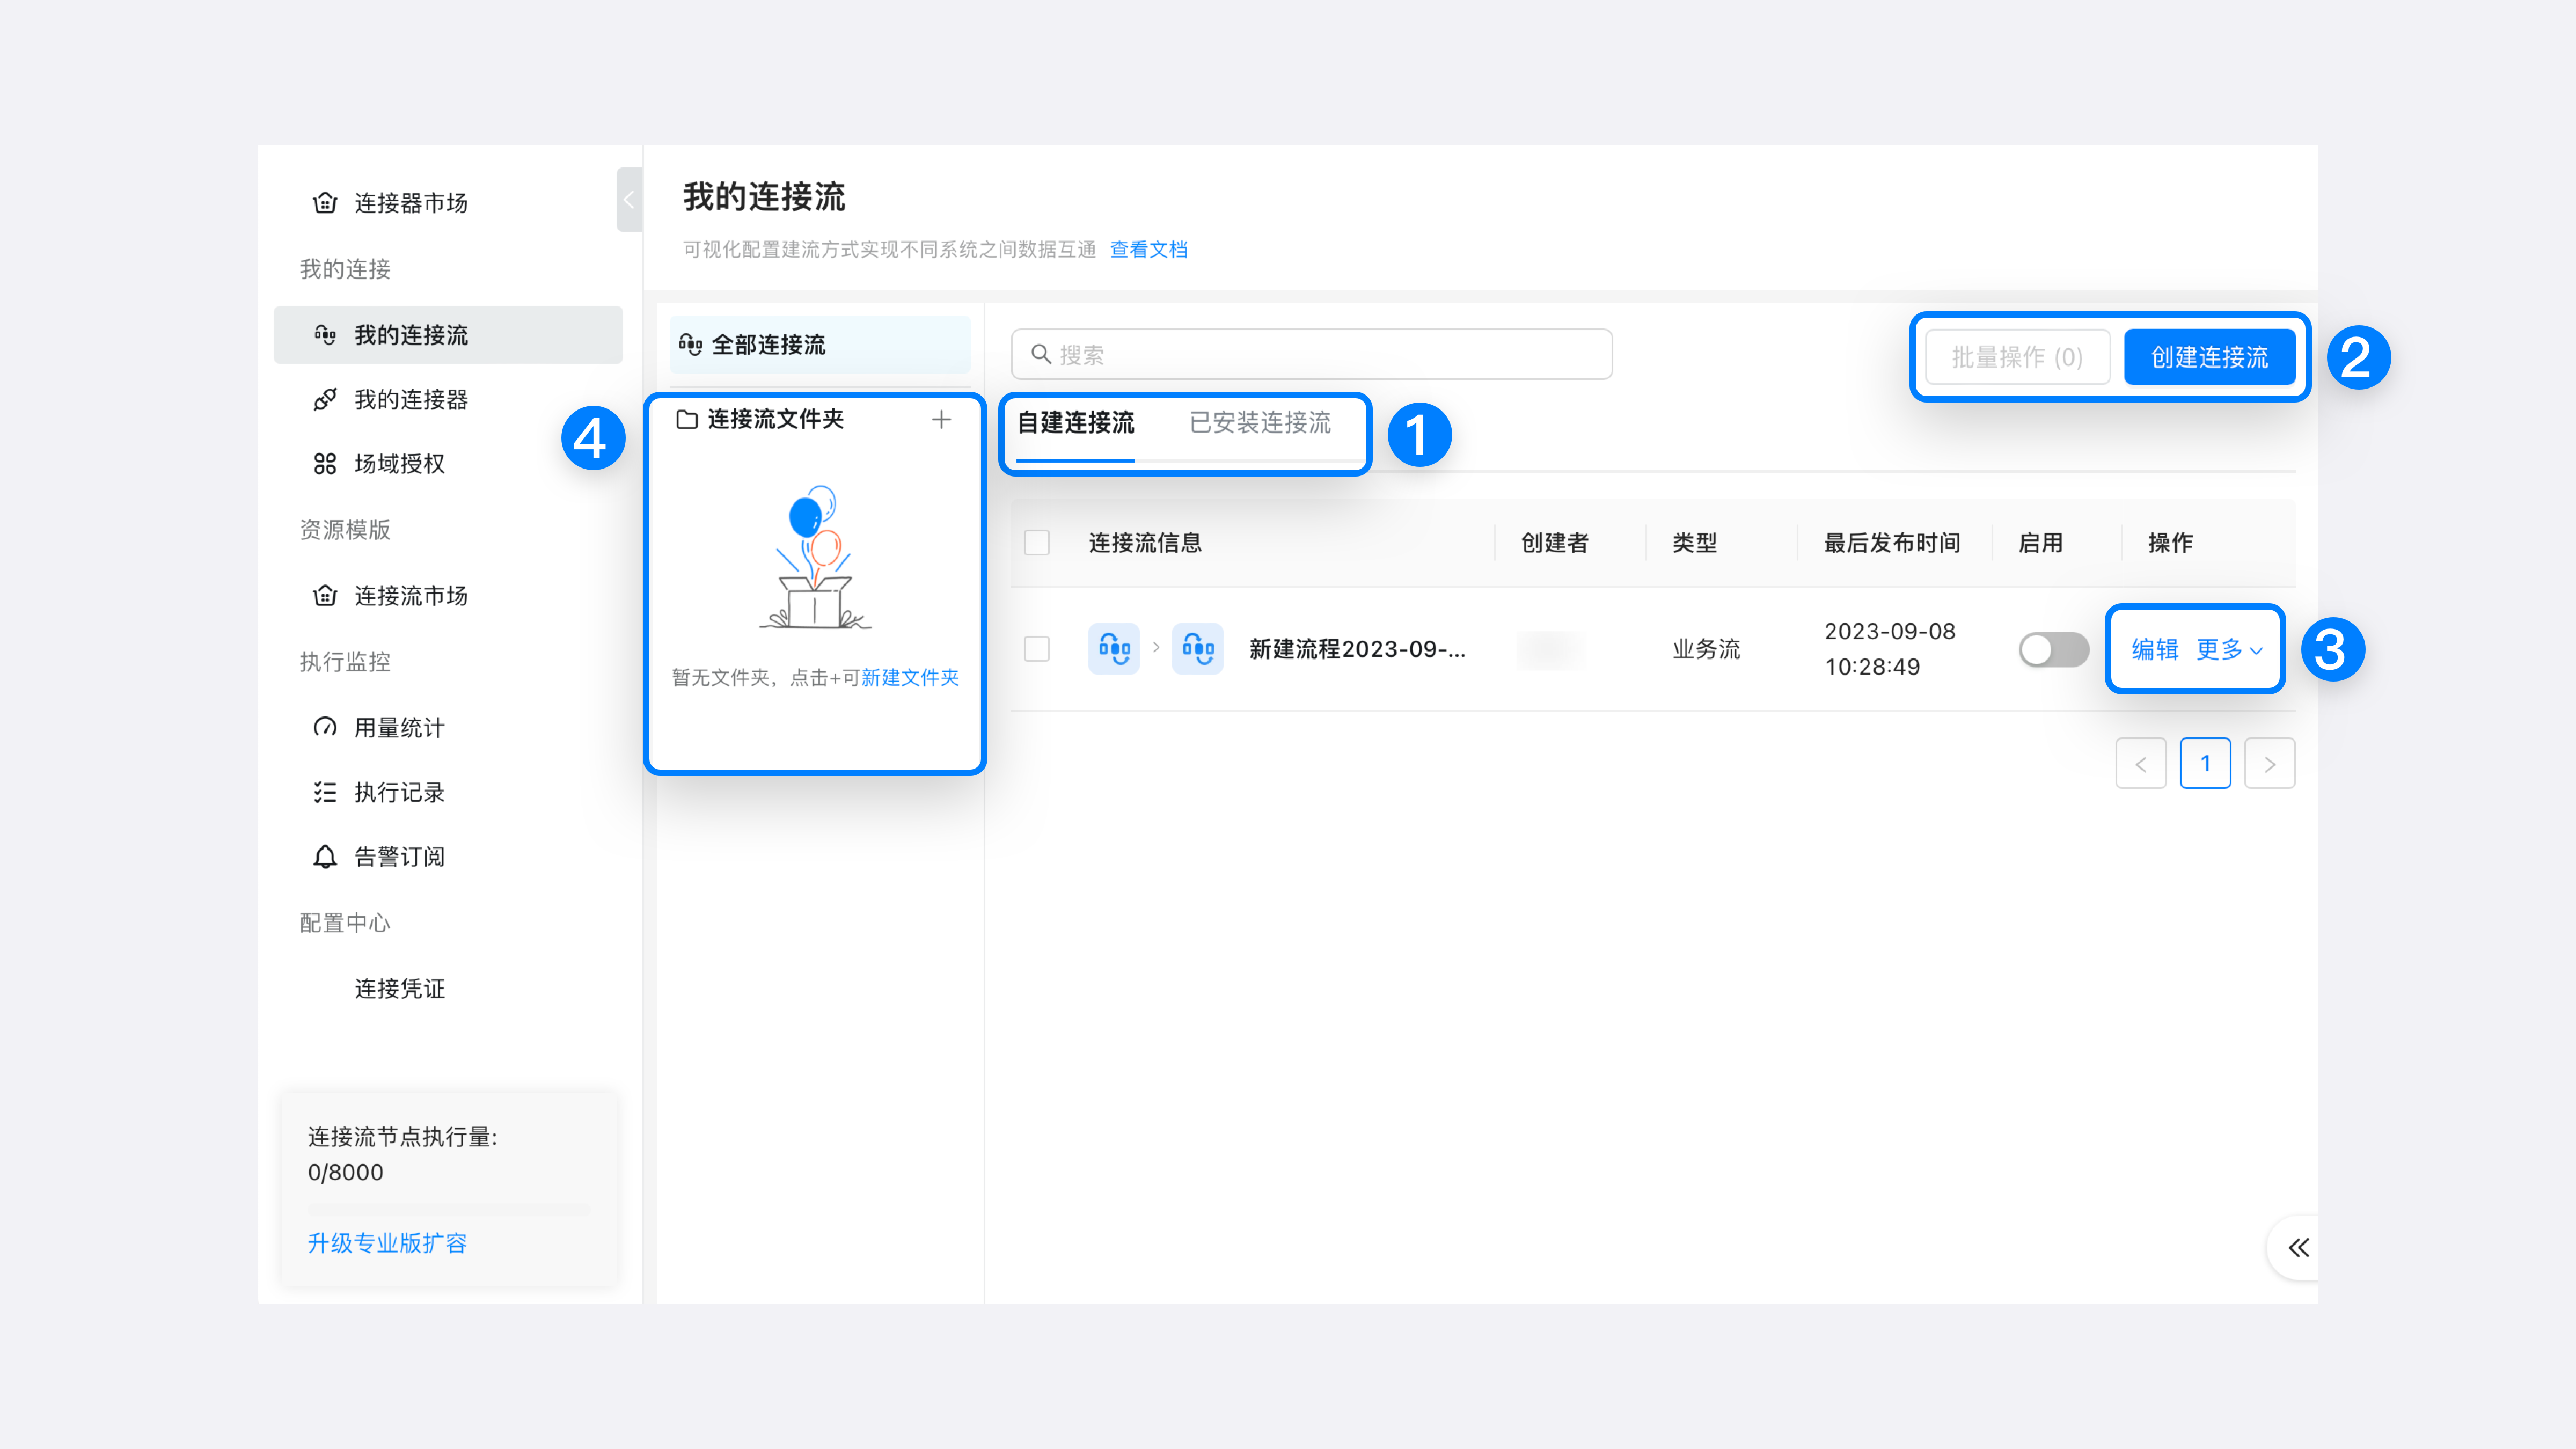
Task: Enable the toggle for 新建流程2023-09 flow
Action: (x=2054, y=649)
